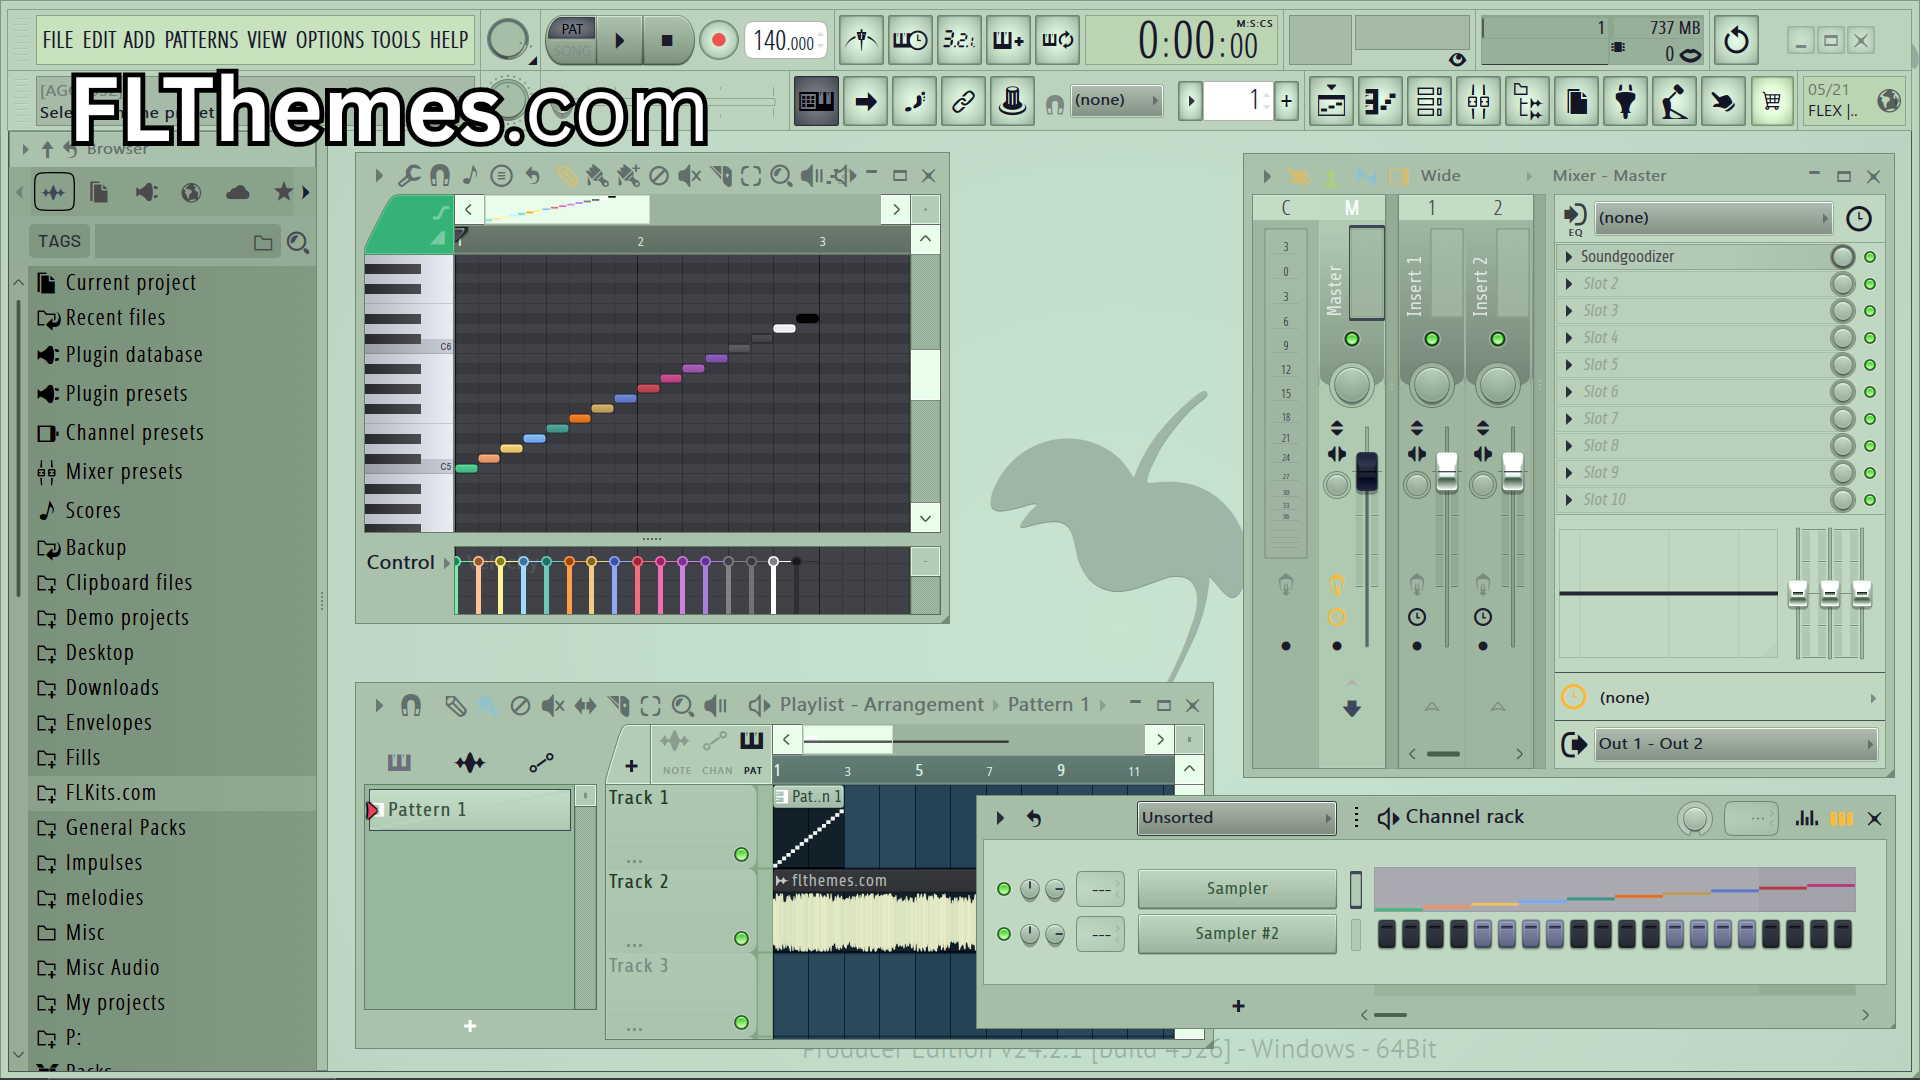This screenshot has width=1920, height=1080.
Task: Select Playlist delete tool icon
Action: tap(520, 706)
